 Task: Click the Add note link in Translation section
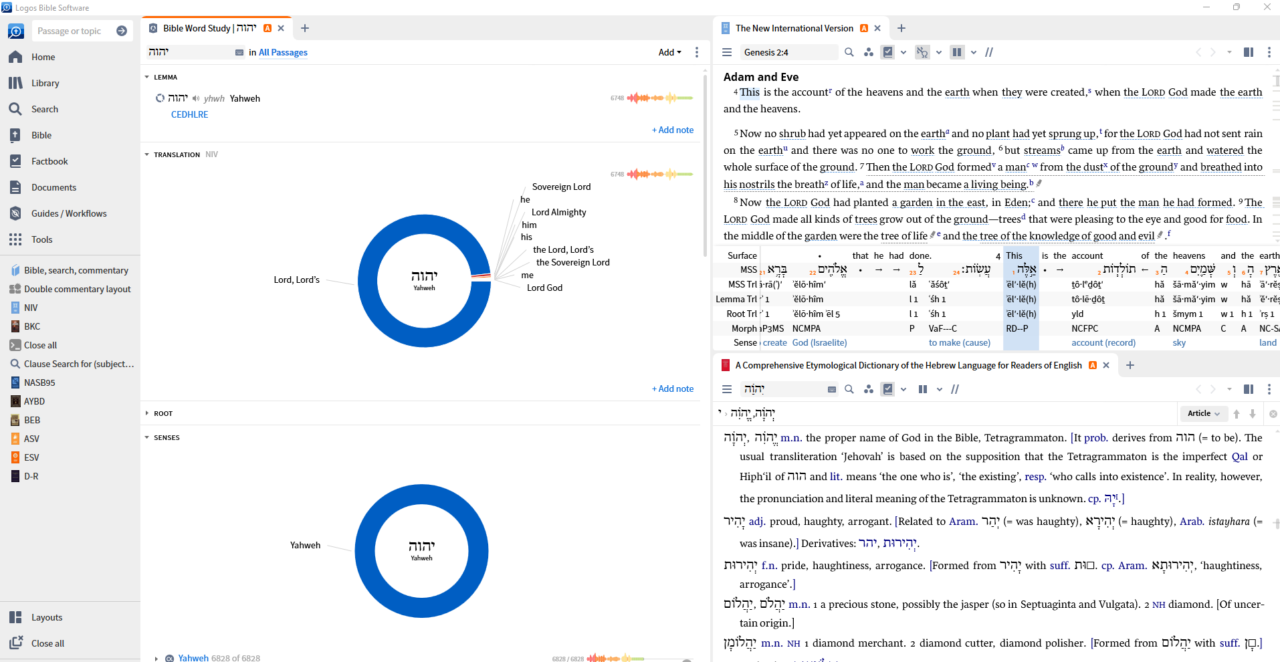(x=672, y=388)
